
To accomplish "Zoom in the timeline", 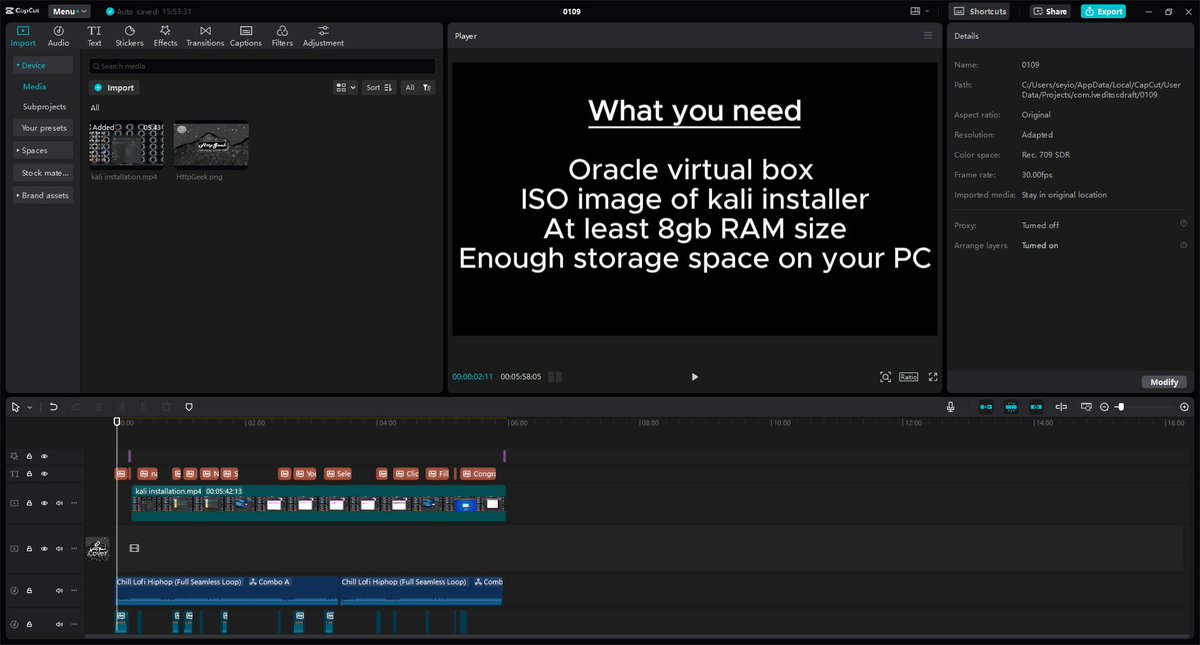I will [x=1185, y=407].
